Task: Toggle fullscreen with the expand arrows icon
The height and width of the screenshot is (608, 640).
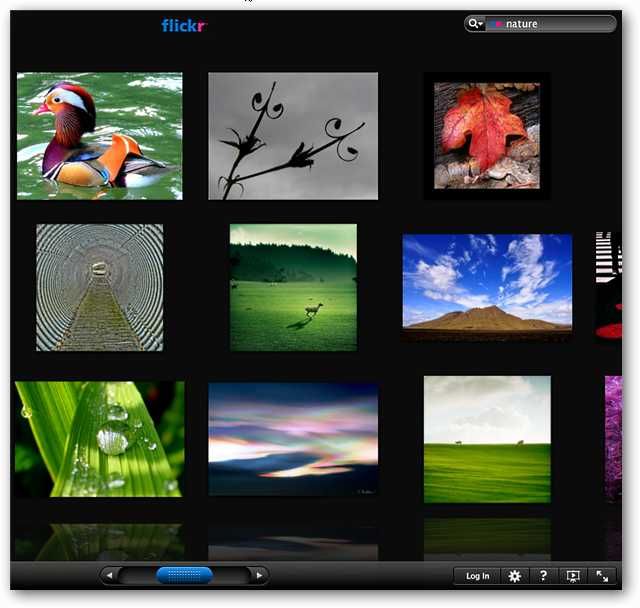Action: click(x=602, y=576)
